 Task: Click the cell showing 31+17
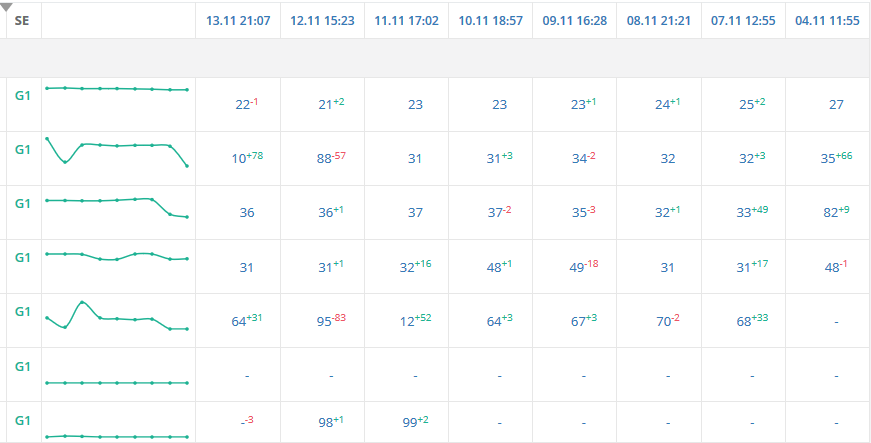(752, 266)
